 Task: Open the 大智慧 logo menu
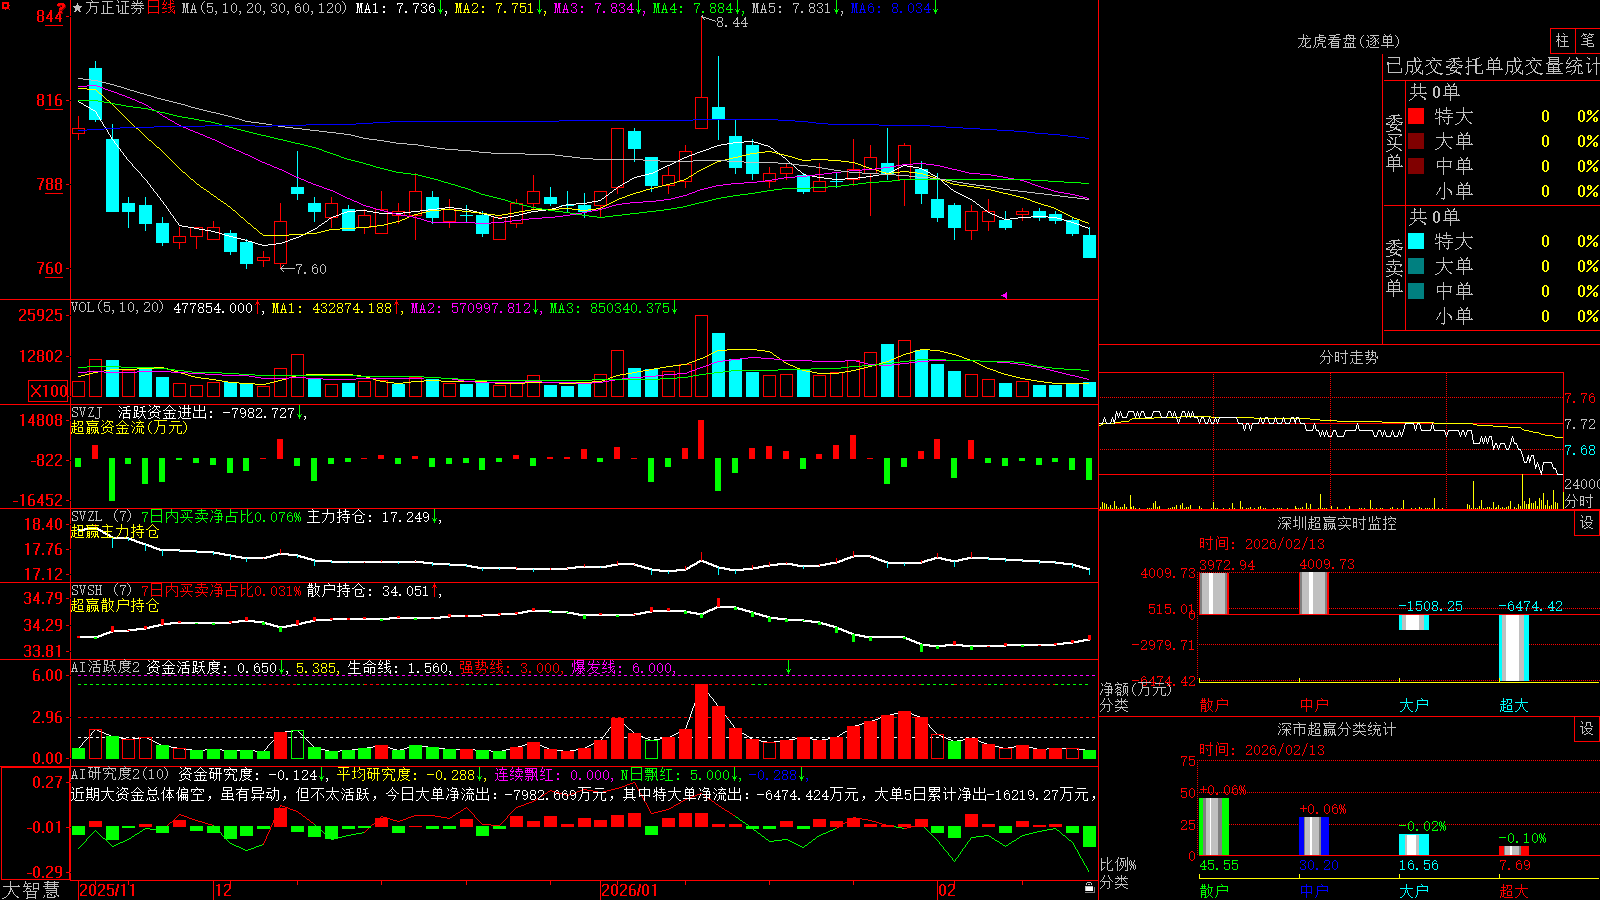point(31,889)
